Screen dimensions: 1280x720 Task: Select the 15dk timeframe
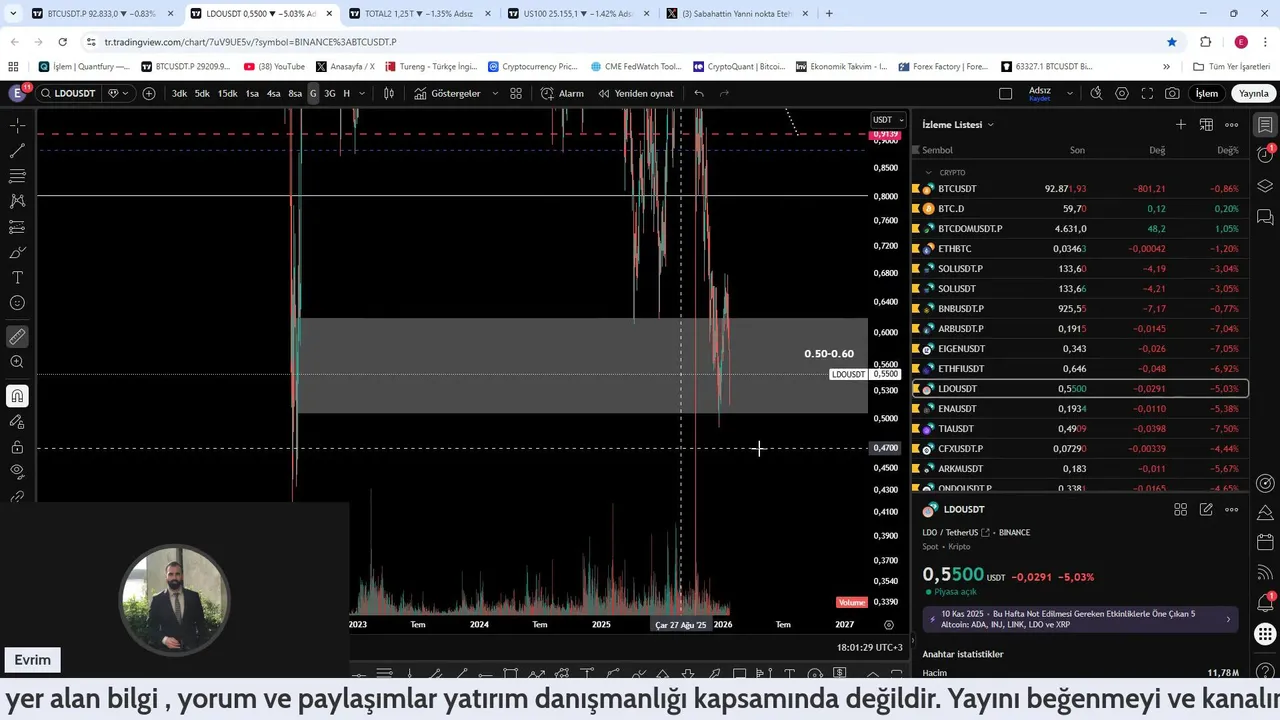(x=227, y=93)
